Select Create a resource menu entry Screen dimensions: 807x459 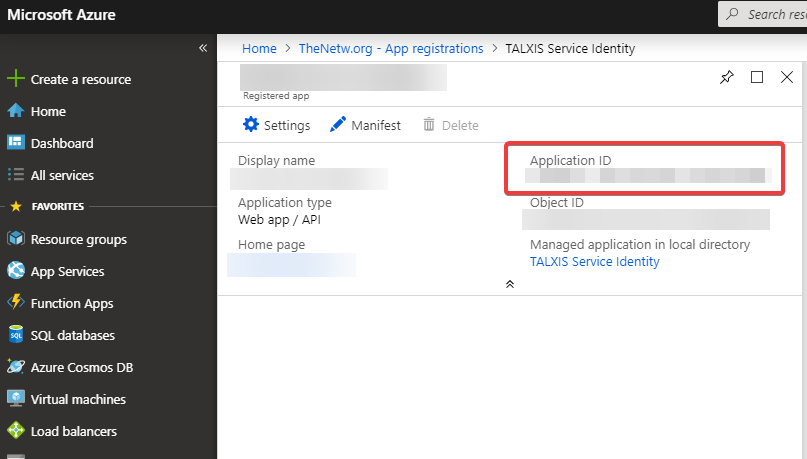[x=81, y=79]
